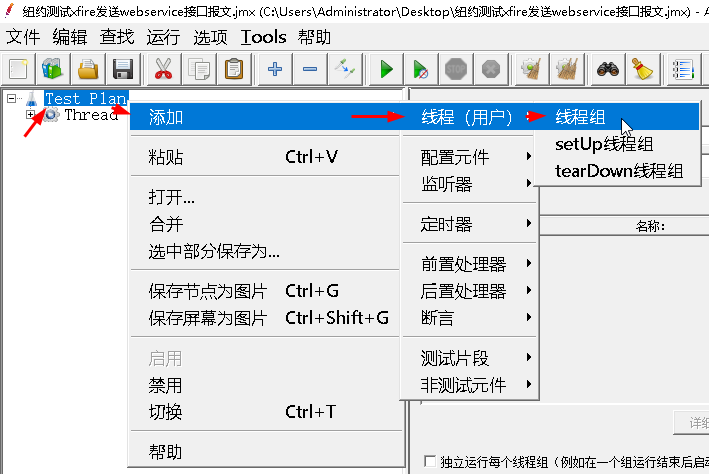This screenshot has height=474, width=709.
Task: Click the Open file folder icon
Action: (x=88, y=69)
